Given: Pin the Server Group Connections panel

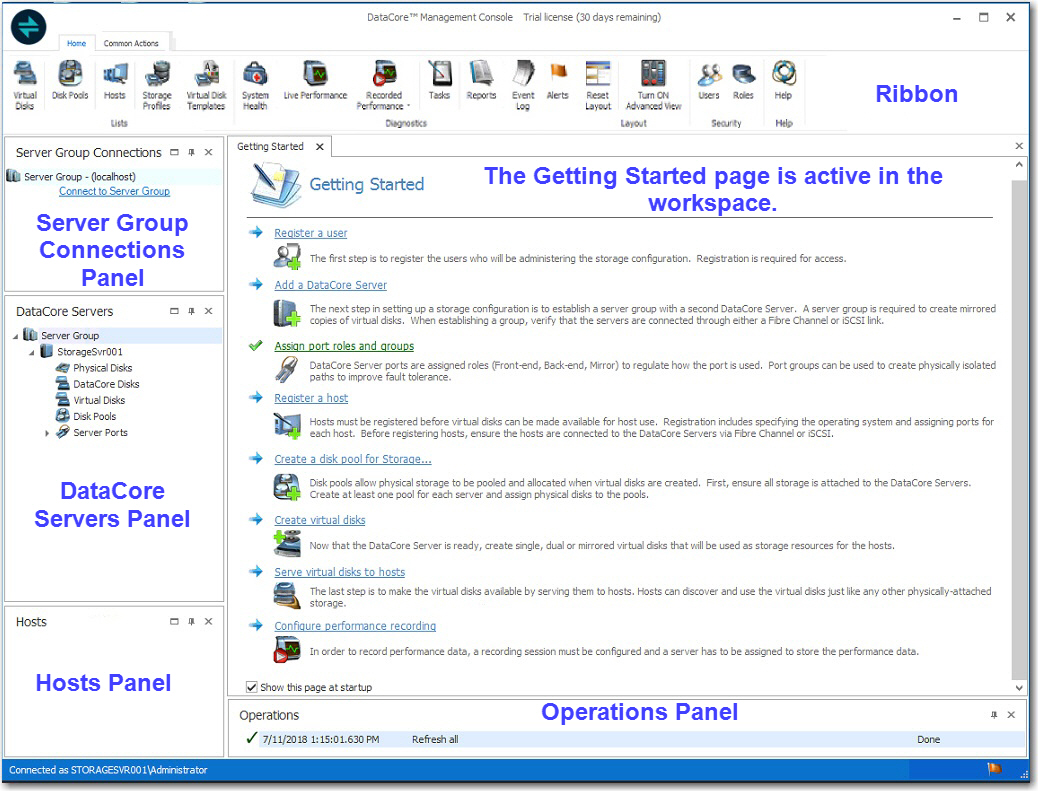Looking at the screenshot, I should click(191, 152).
